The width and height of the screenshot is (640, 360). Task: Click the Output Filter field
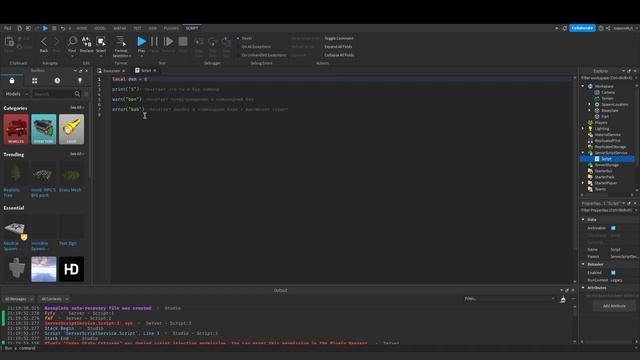509,299
